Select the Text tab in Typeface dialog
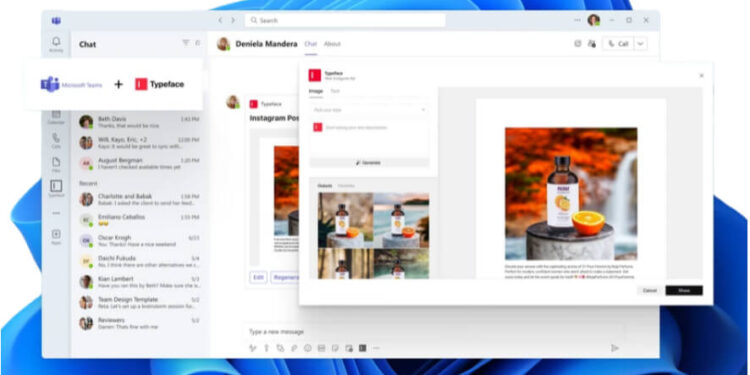The image size is (750, 375). (x=335, y=91)
